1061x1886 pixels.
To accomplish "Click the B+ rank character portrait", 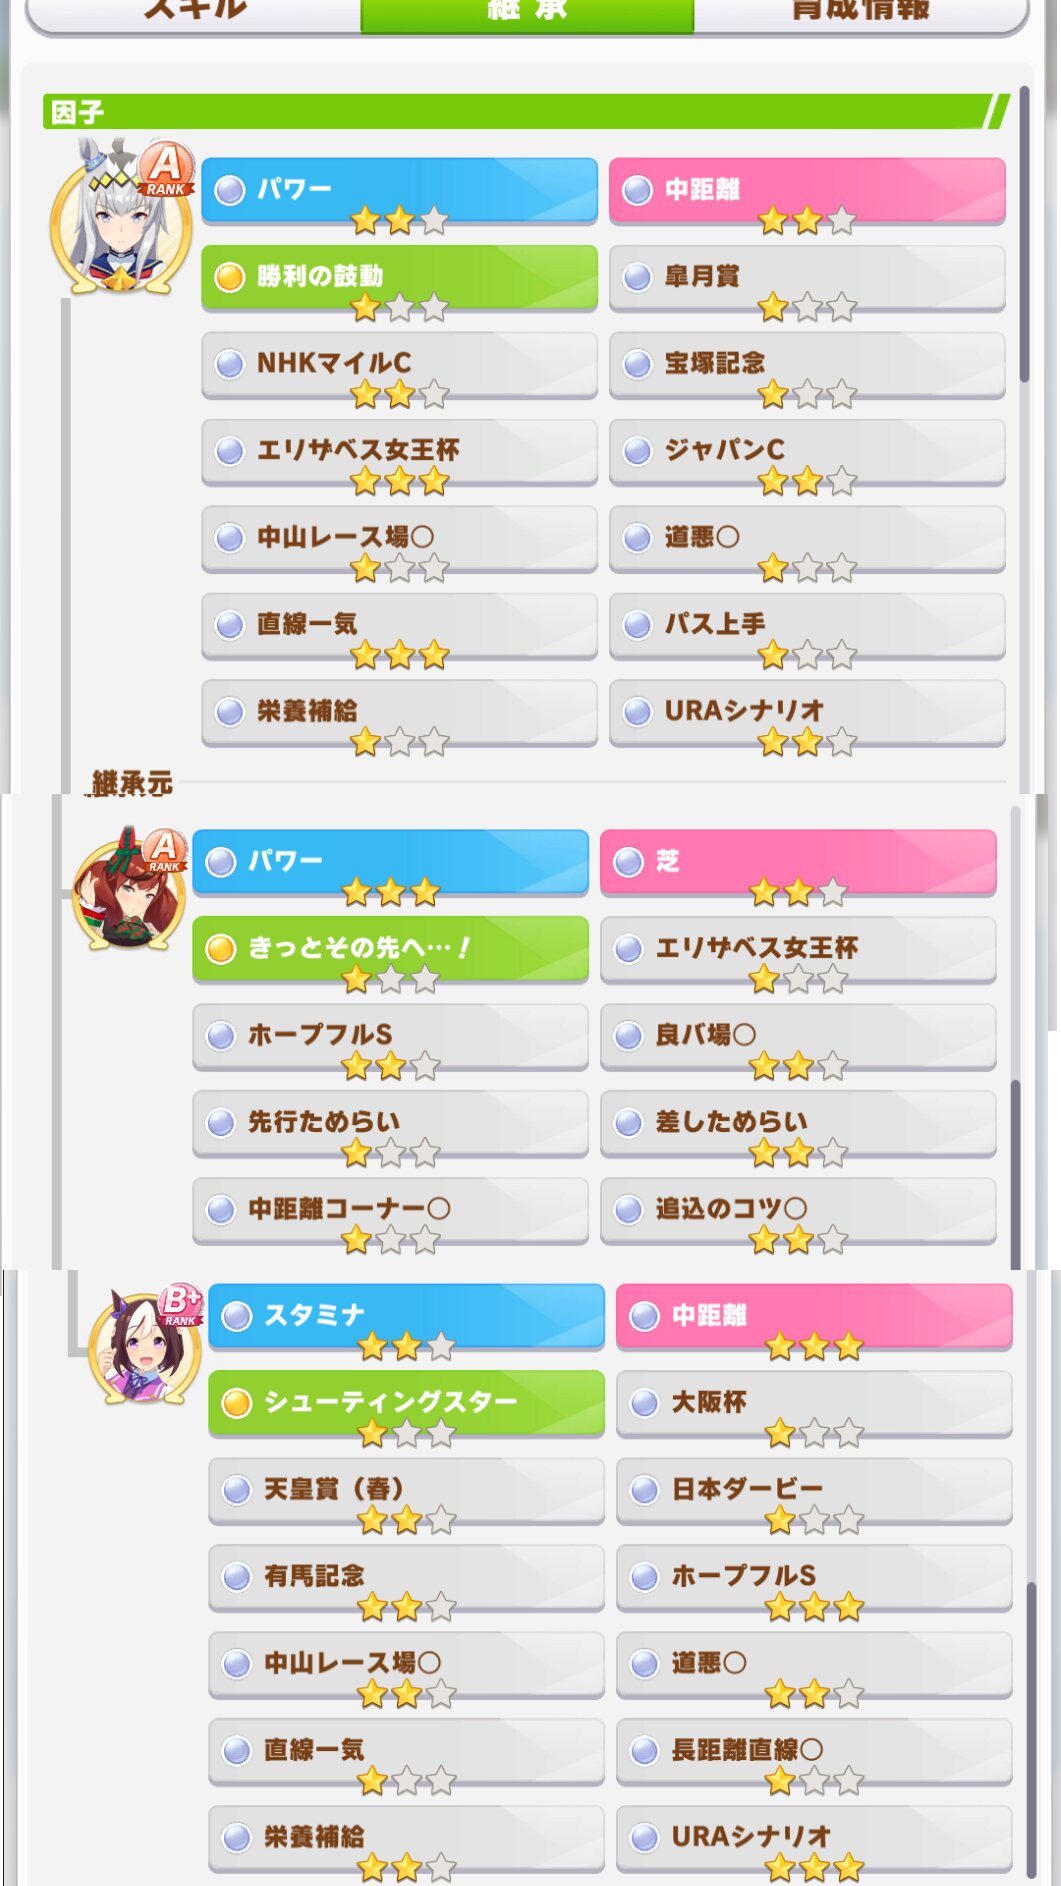I will (146, 1343).
